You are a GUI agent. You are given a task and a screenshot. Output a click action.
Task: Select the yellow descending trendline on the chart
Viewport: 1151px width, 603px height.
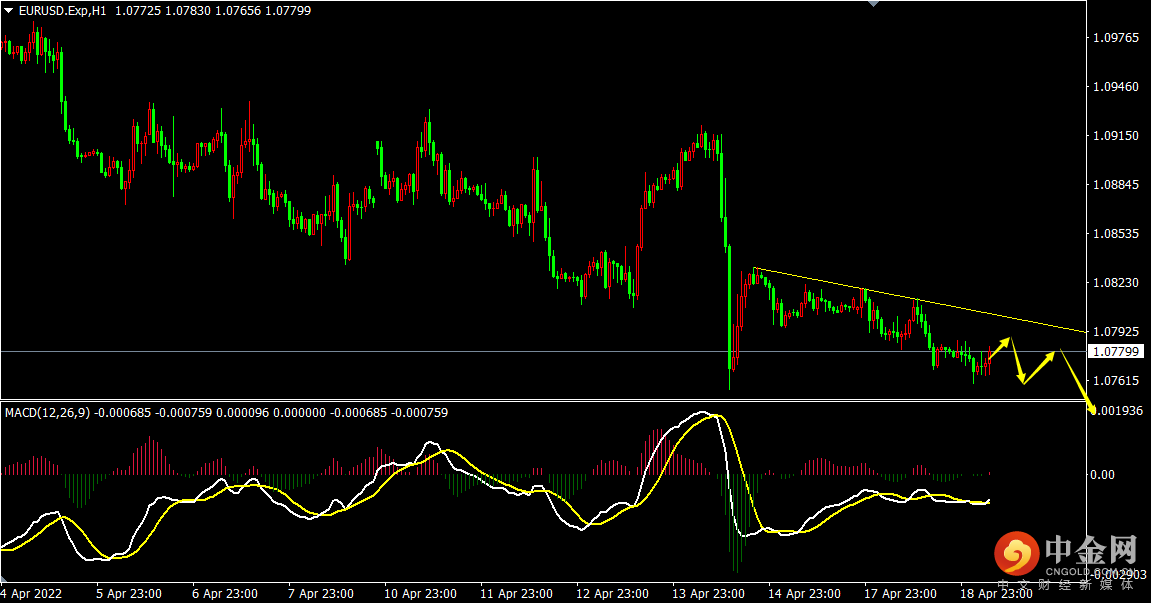point(921,300)
